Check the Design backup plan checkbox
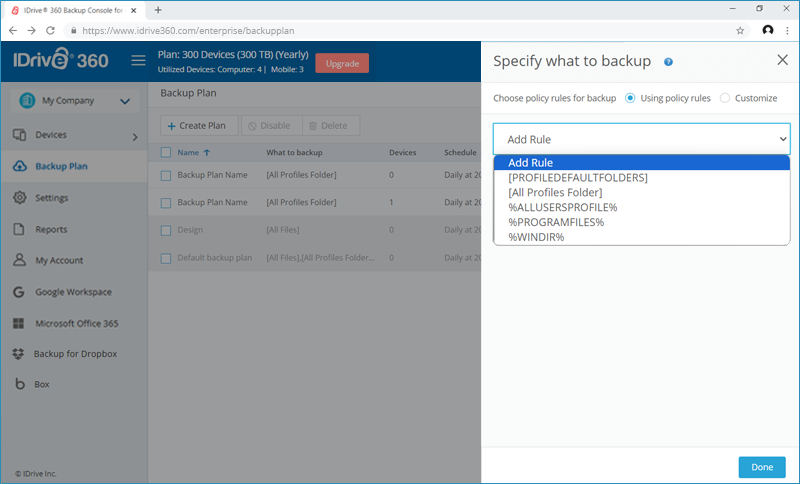The width and height of the screenshot is (800, 484). pyautogui.click(x=166, y=230)
